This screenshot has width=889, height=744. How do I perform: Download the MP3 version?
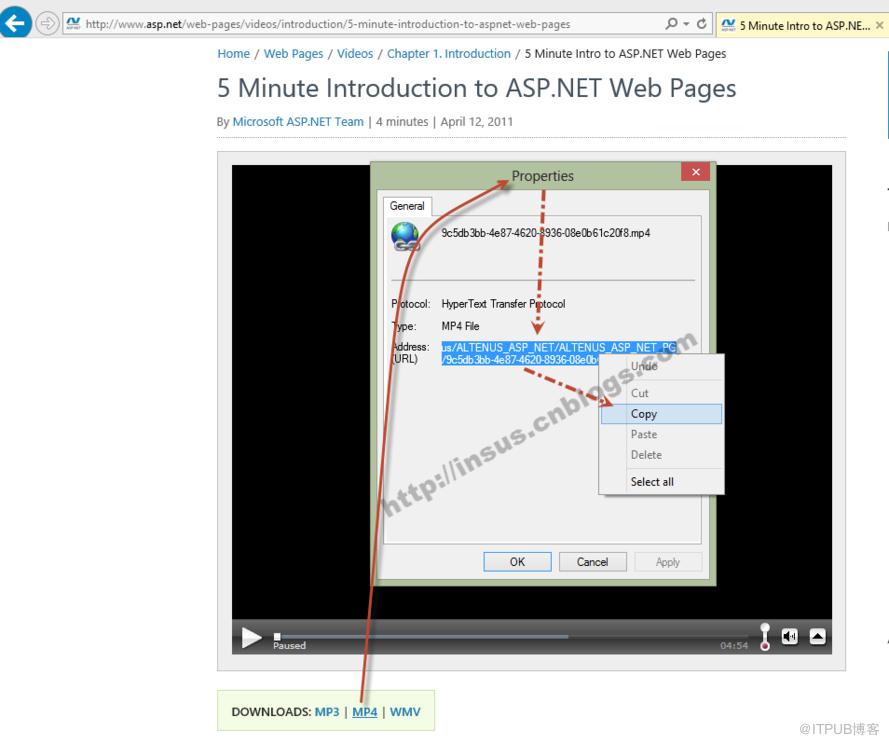[327, 712]
